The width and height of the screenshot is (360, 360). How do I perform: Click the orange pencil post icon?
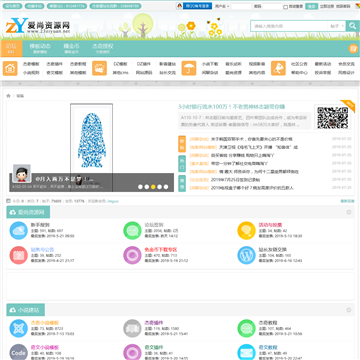pyautogui.click(x=353, y=49)
